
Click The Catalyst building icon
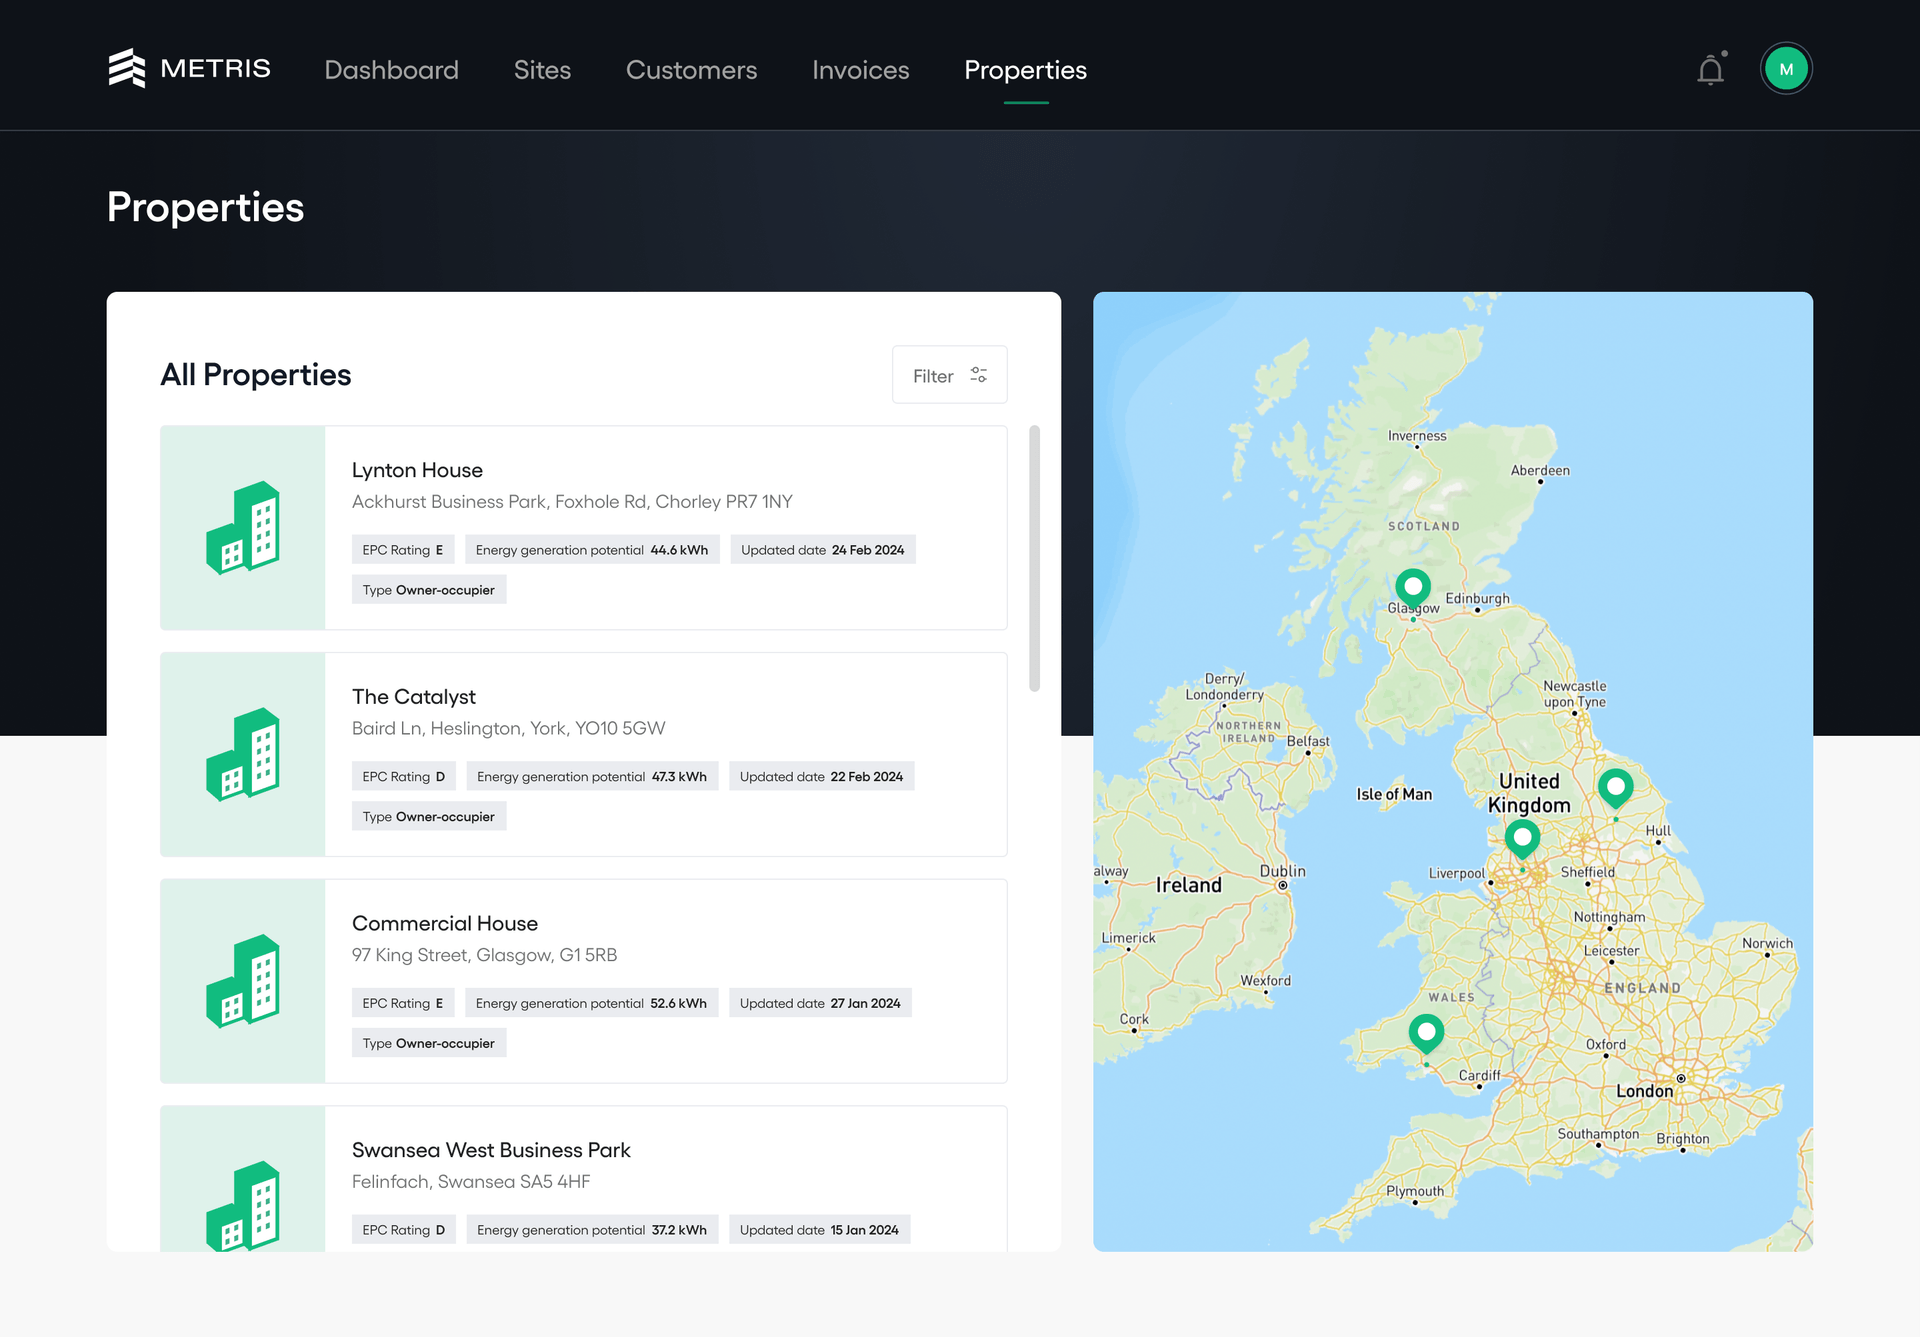click(243, 754)
